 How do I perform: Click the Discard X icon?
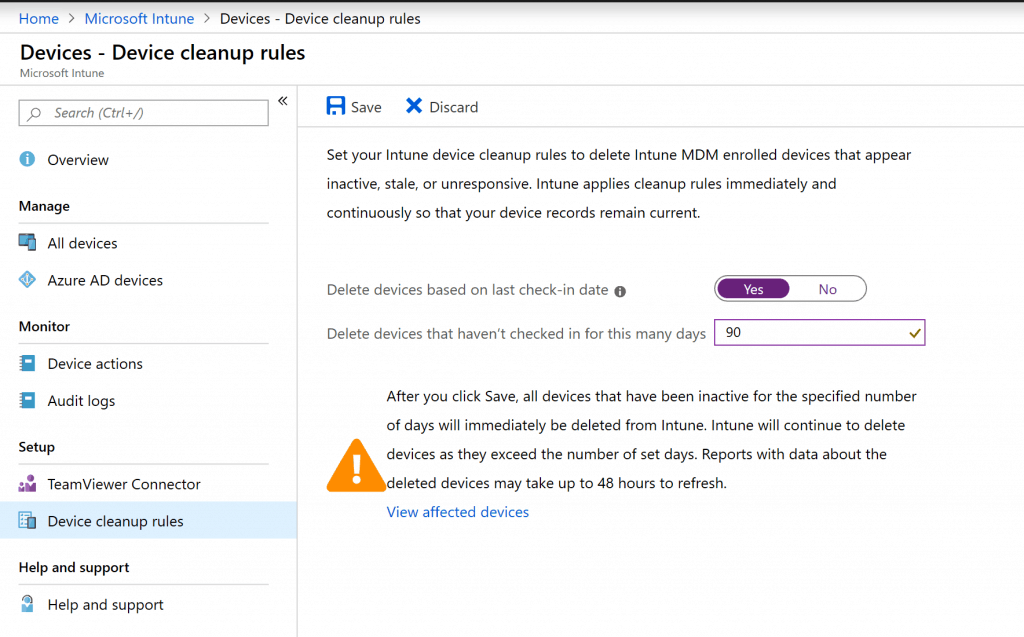coord(413,106)
